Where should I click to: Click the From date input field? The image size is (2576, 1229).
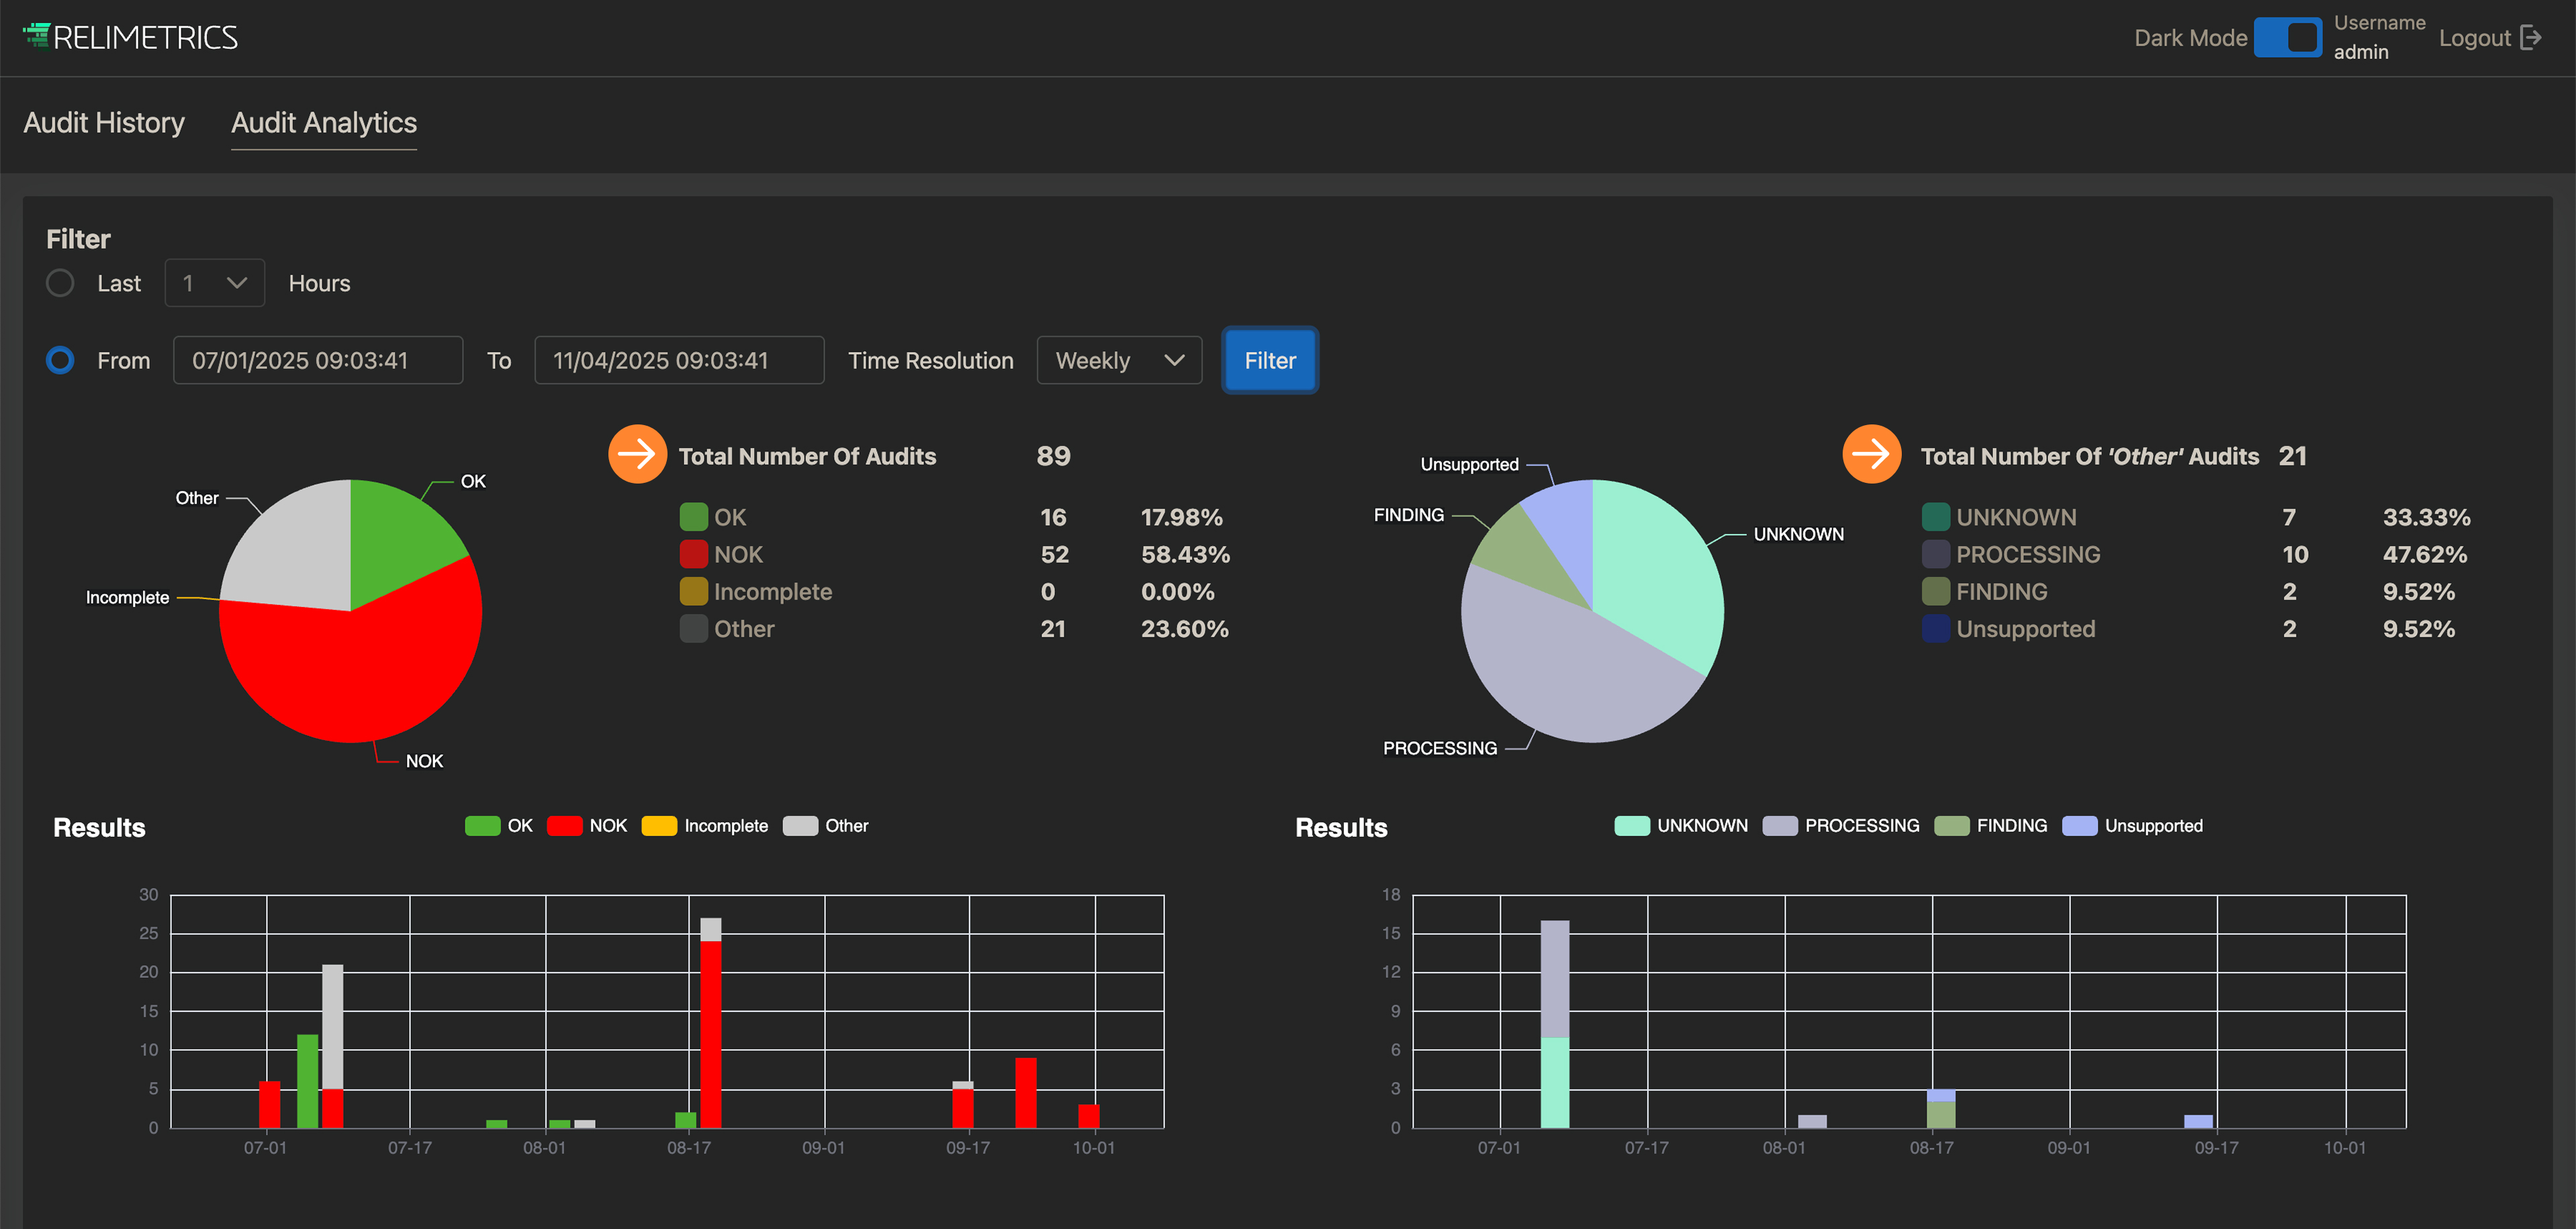318,360
